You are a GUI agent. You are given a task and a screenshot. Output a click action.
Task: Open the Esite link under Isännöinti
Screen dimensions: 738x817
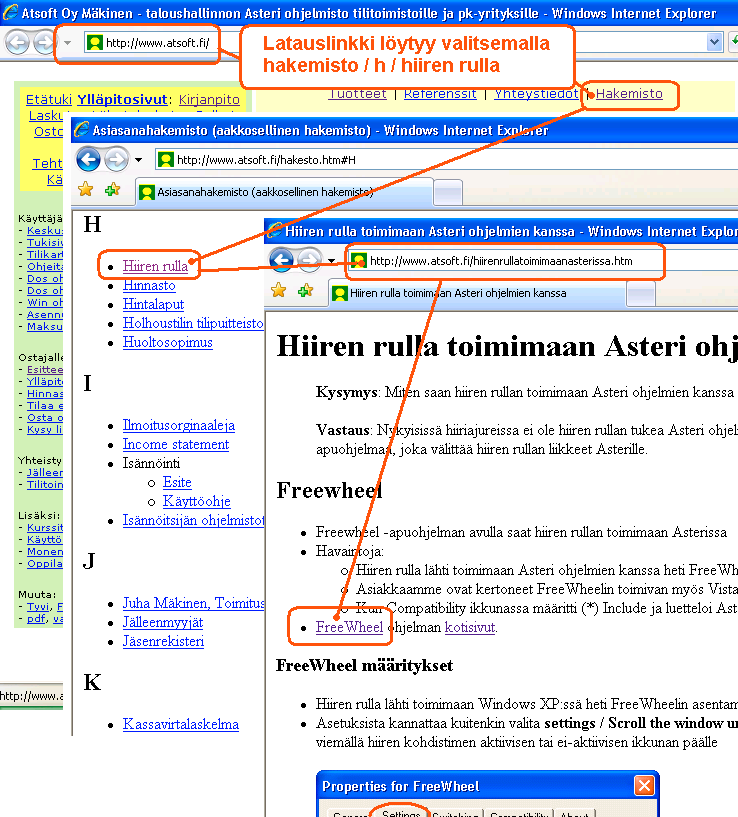click(177, 482)
